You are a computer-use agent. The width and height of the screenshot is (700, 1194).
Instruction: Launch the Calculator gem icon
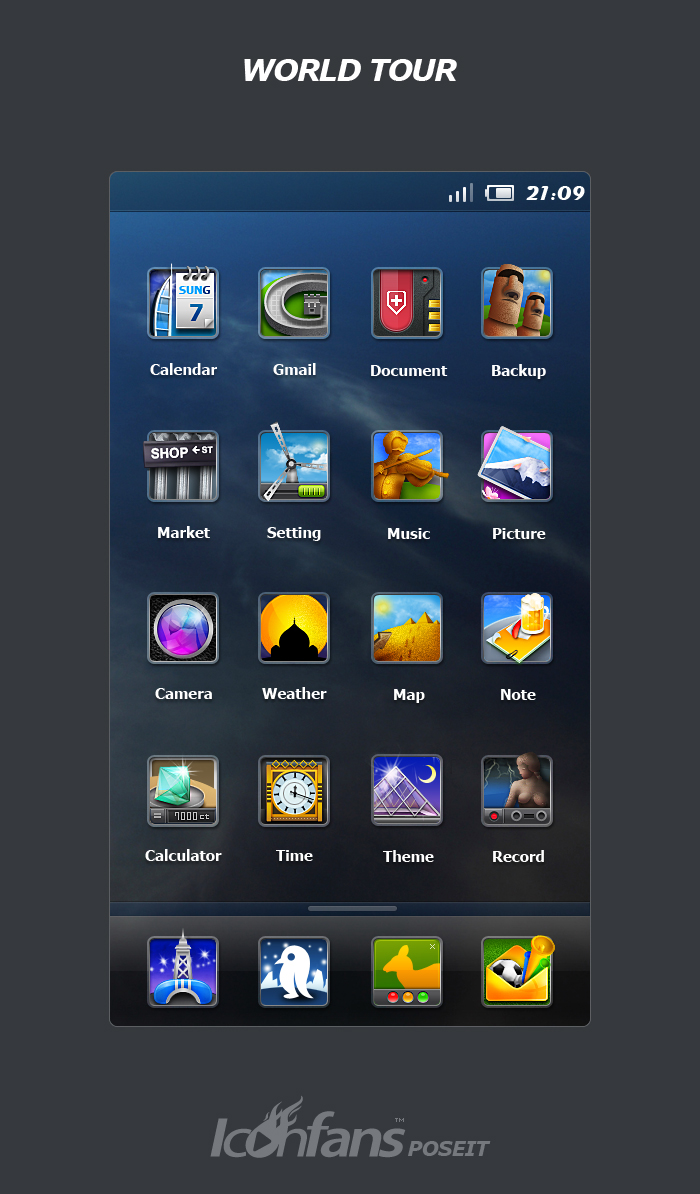(x=183, y=790)
